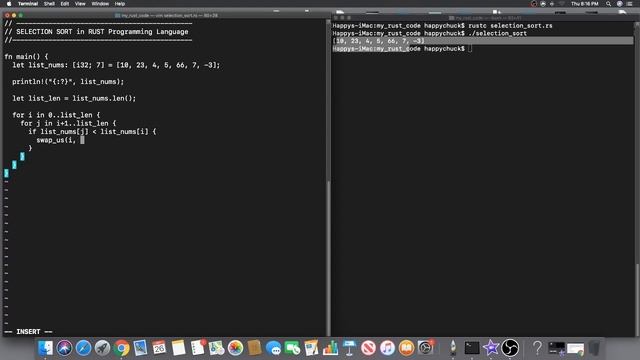640x360 pixels.
Task: Open the pen nib app in Dock
Action: click(453, 348)
